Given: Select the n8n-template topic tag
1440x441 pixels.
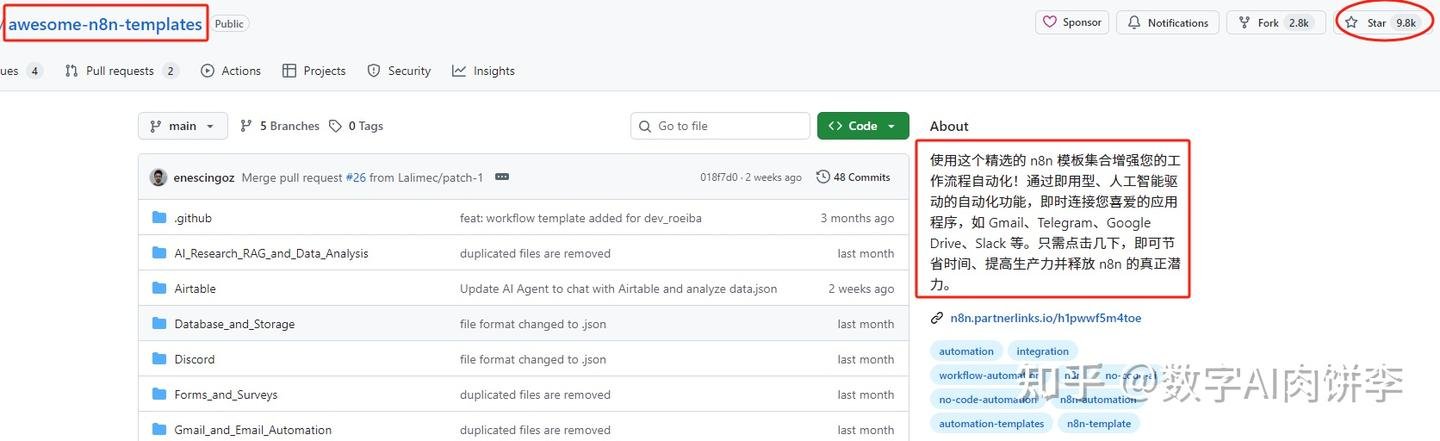Looking at the screenshot, I should tap(1099, 423).
